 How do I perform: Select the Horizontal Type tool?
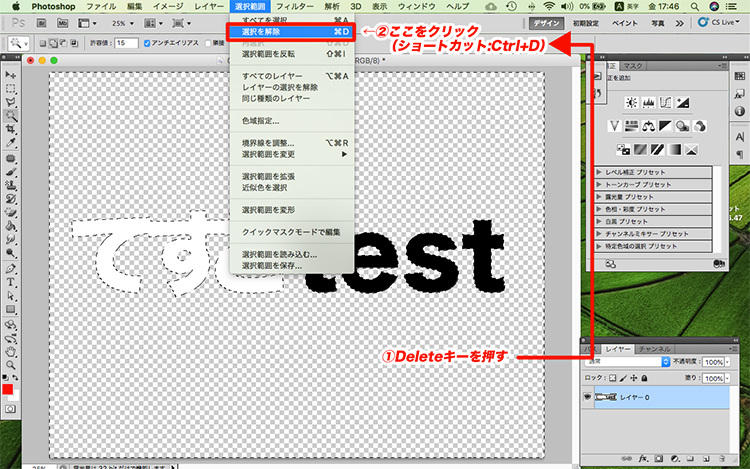pos(10,282)
